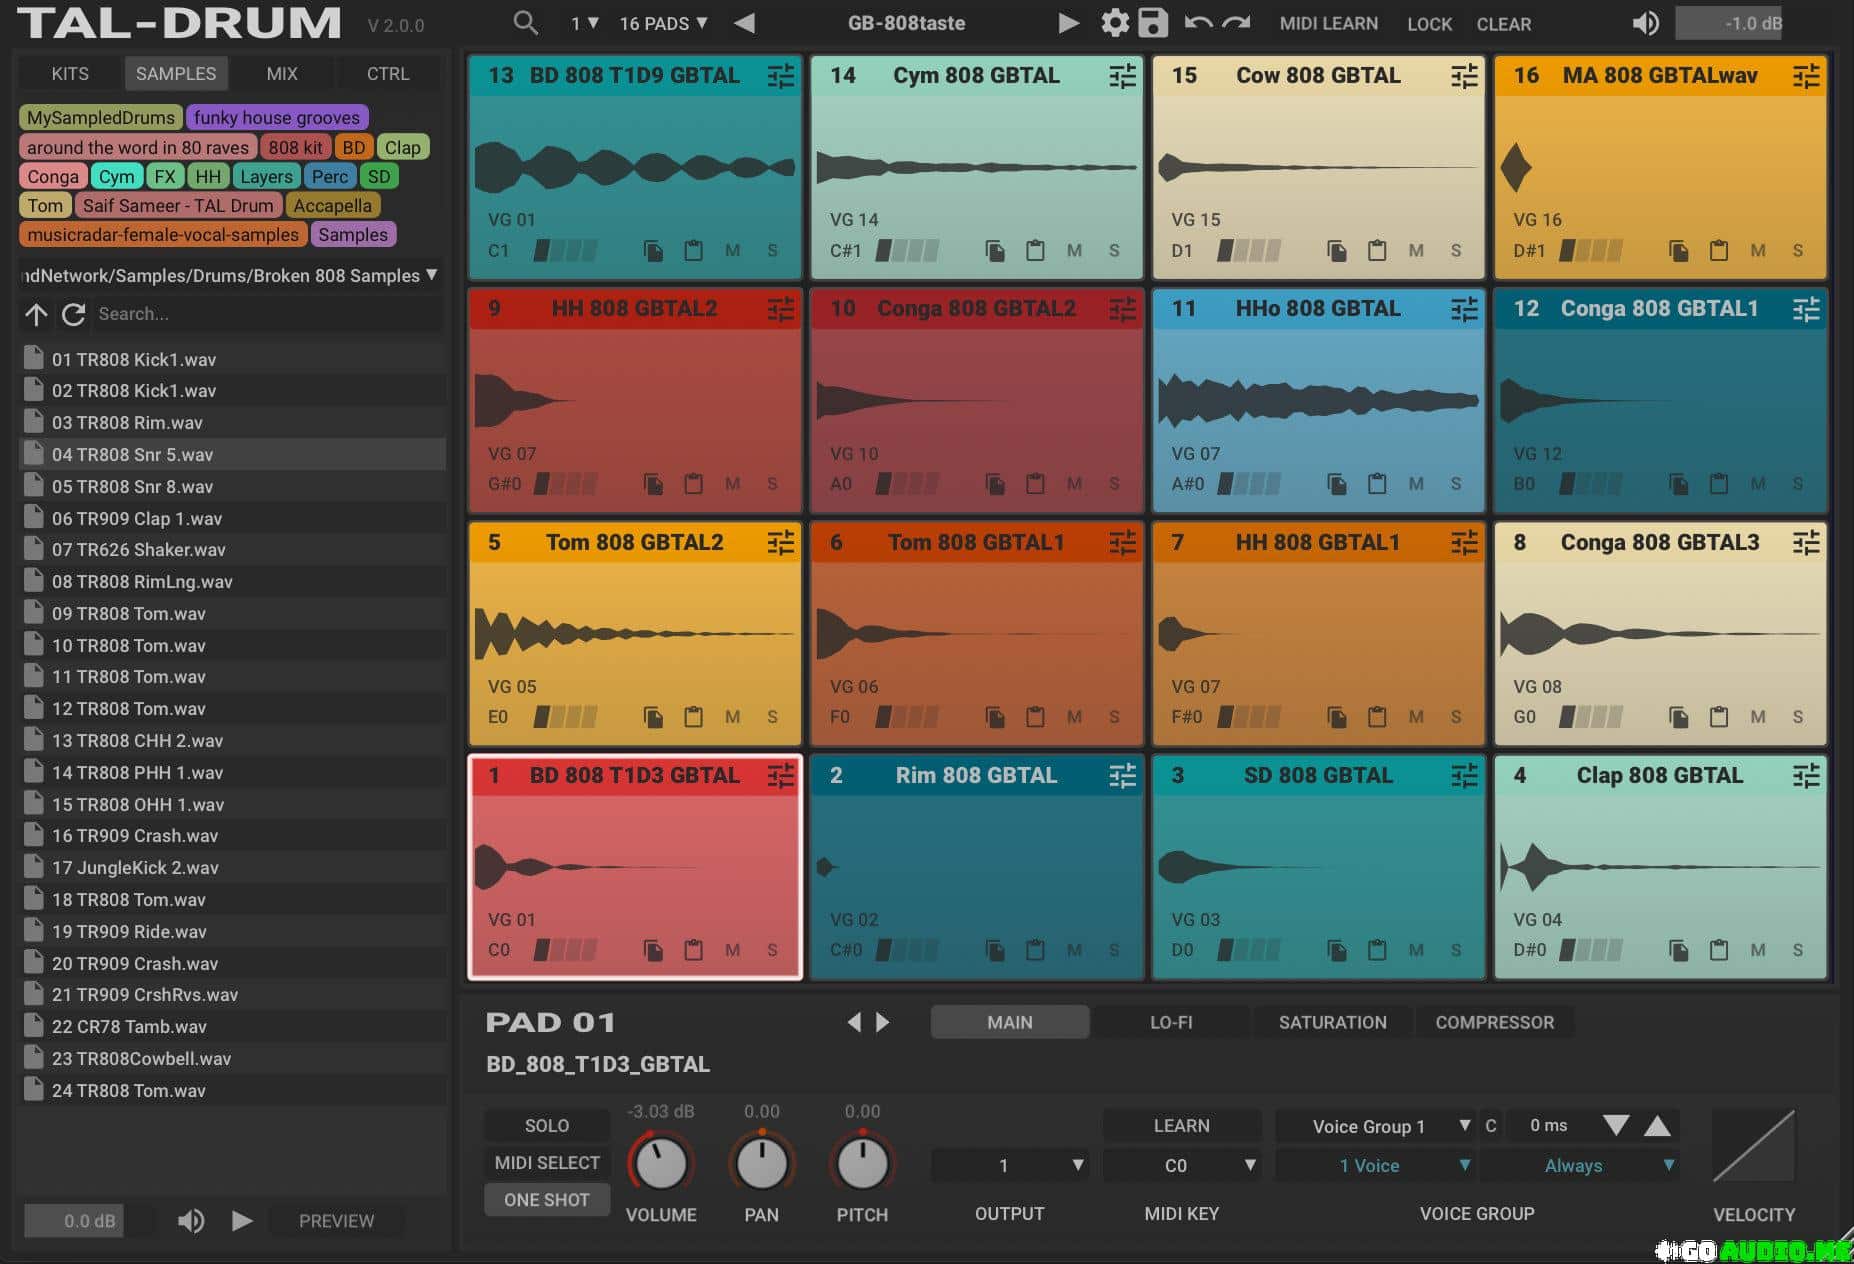Open the 1 Voice dropdown

[x=1376, y=1165]
